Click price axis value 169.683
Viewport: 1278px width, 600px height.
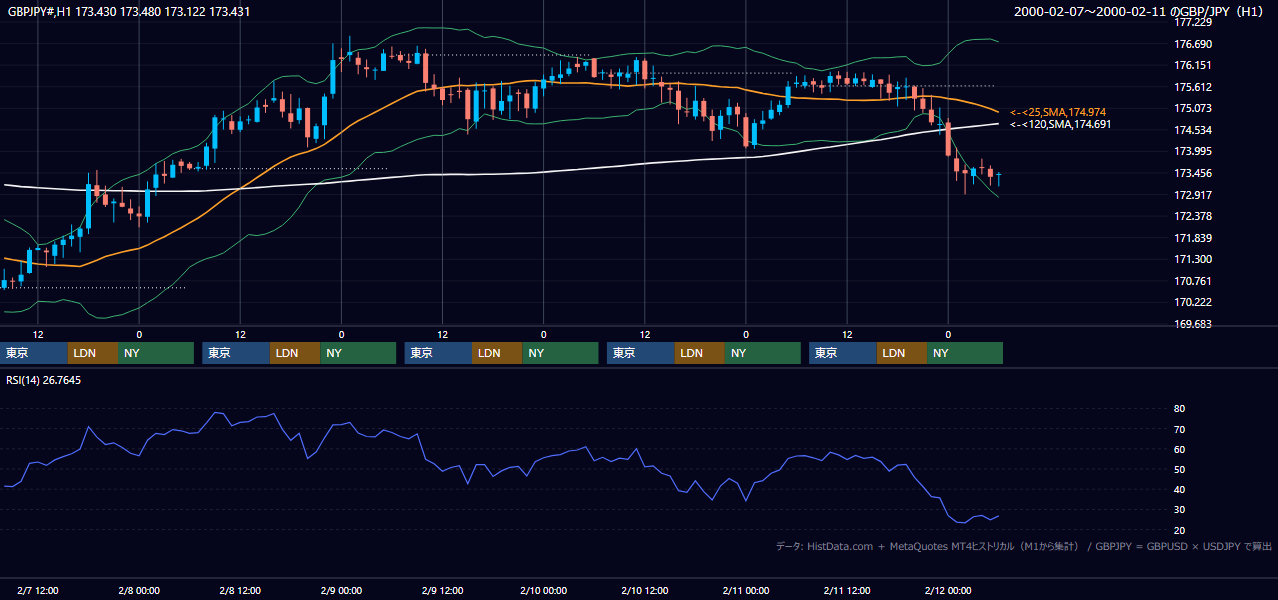pos(1193,325)
